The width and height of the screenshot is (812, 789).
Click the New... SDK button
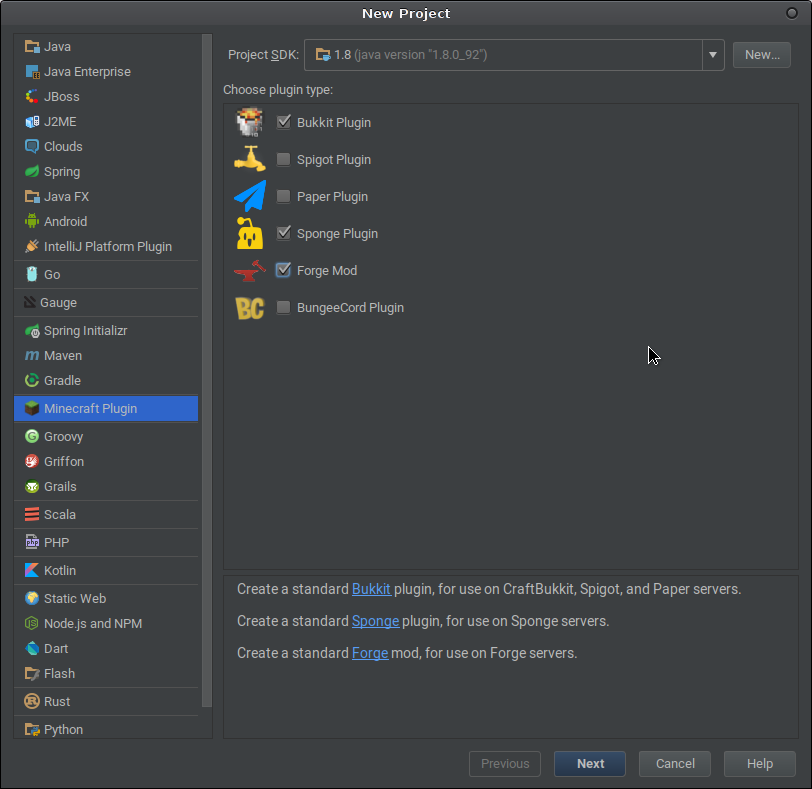(762, 55)
